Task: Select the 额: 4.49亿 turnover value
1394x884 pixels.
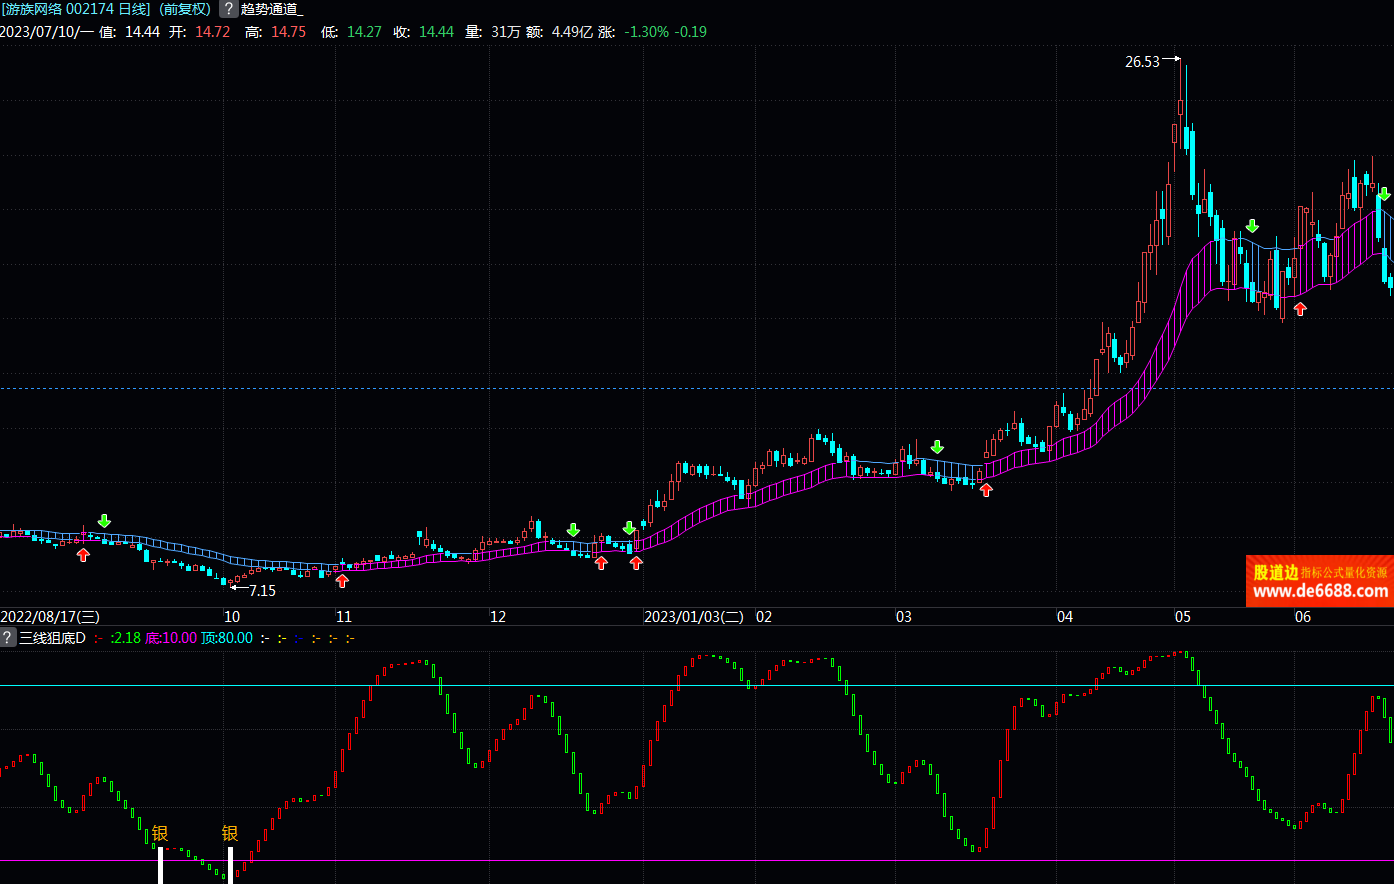Action: pyautogui.click(x=560, y=32)
